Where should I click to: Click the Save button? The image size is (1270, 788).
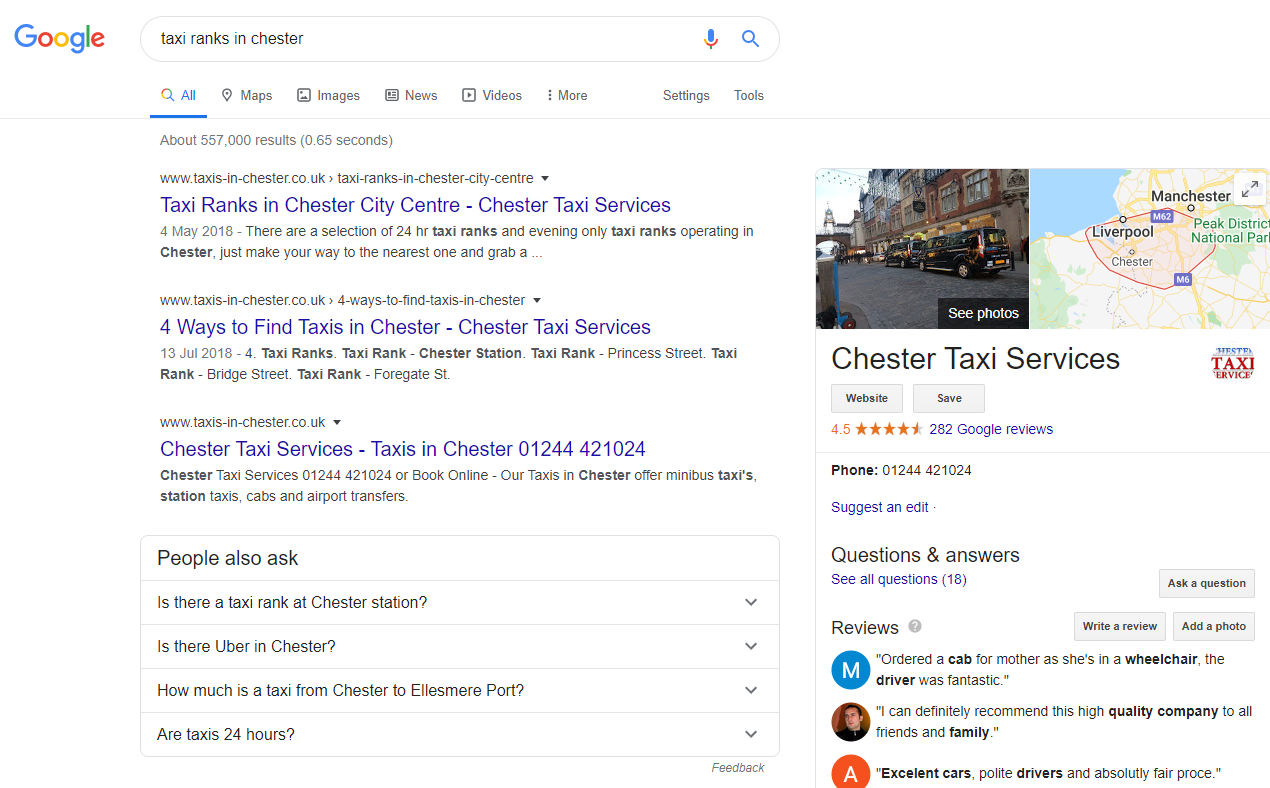(949, 398)
